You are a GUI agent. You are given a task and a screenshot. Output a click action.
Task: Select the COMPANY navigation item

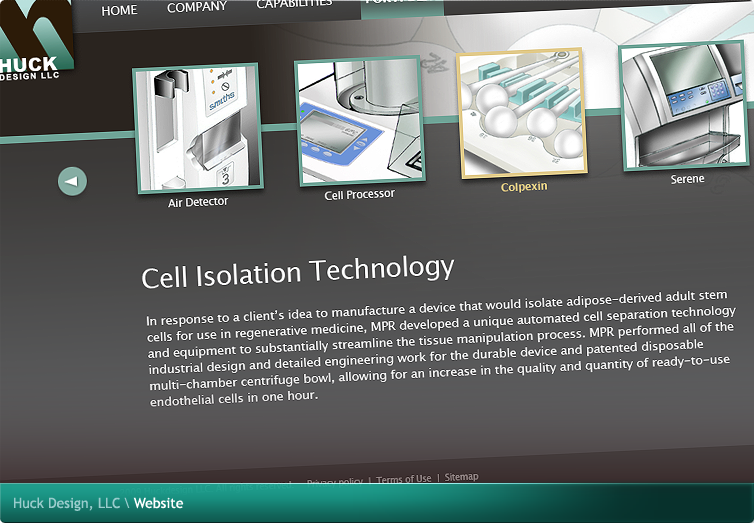pos(197,8)
